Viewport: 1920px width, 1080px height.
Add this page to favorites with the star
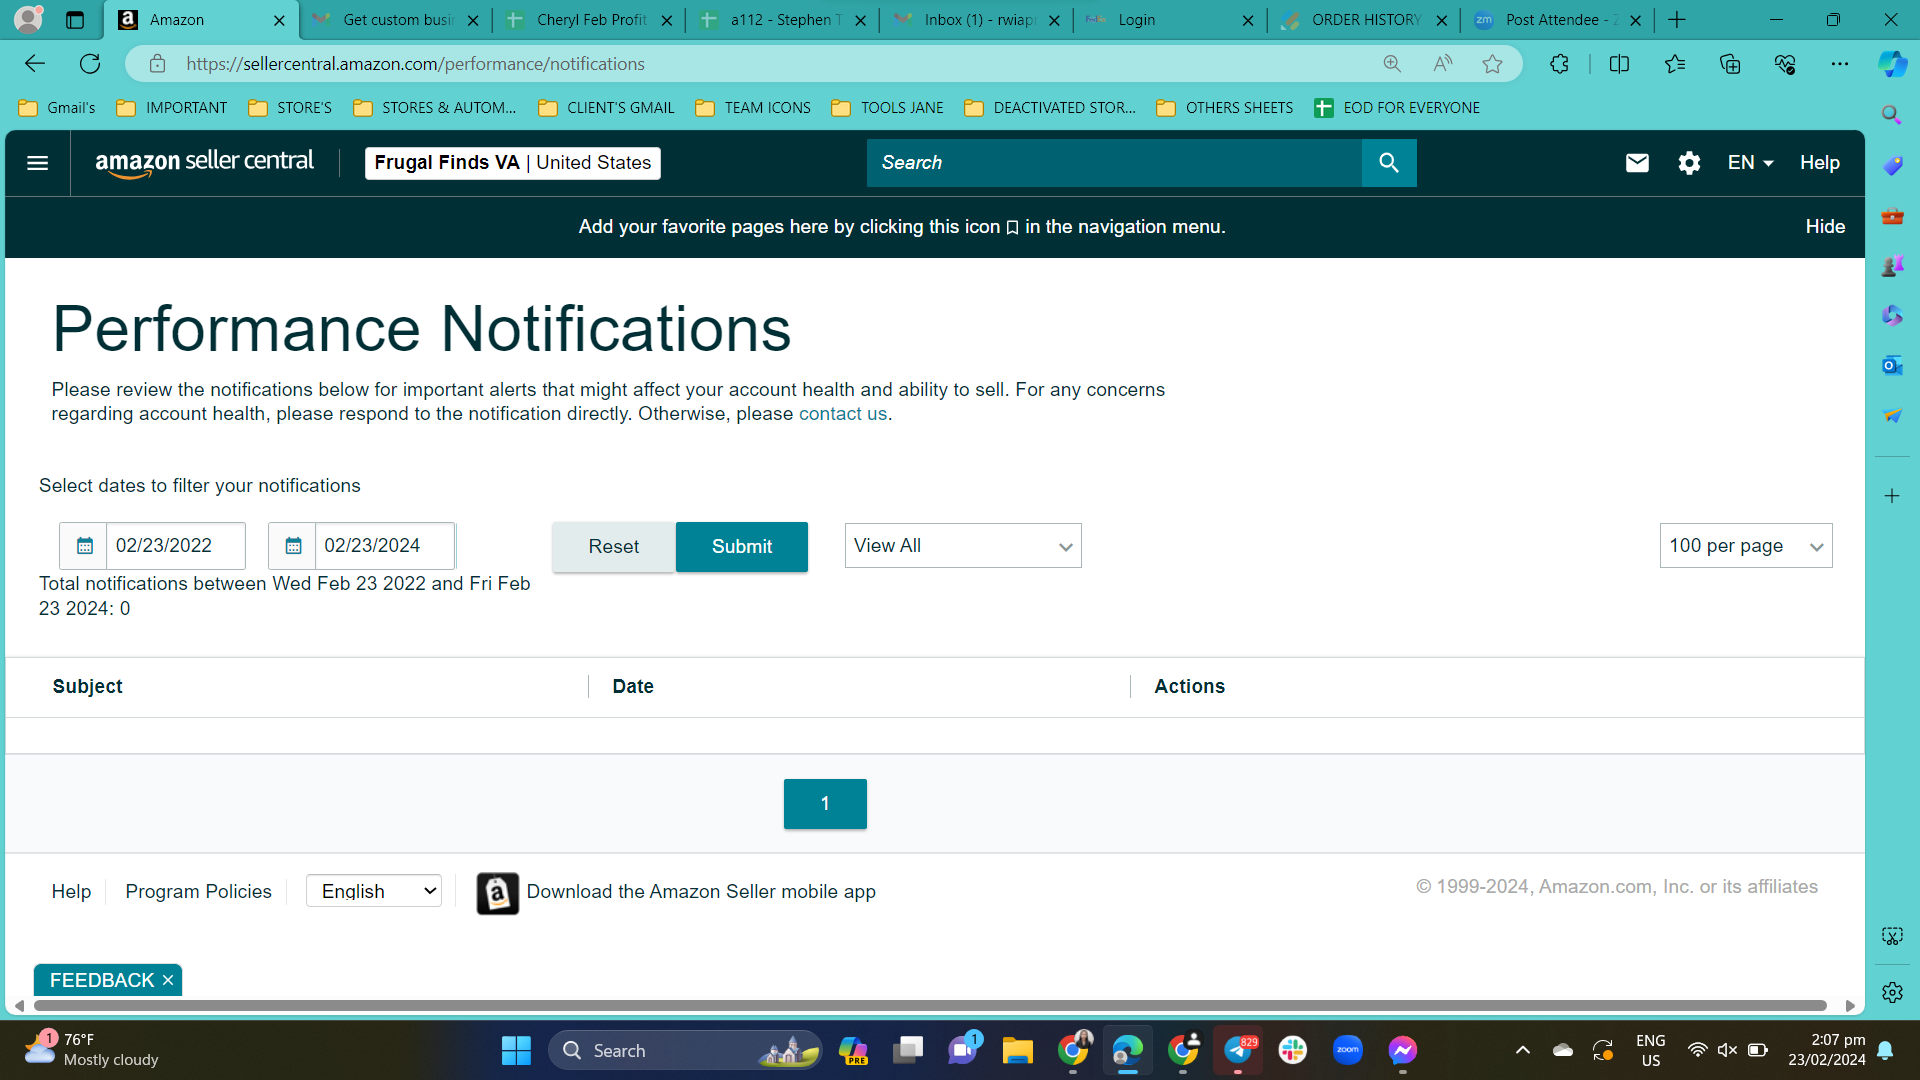[x=1492, y=64]
